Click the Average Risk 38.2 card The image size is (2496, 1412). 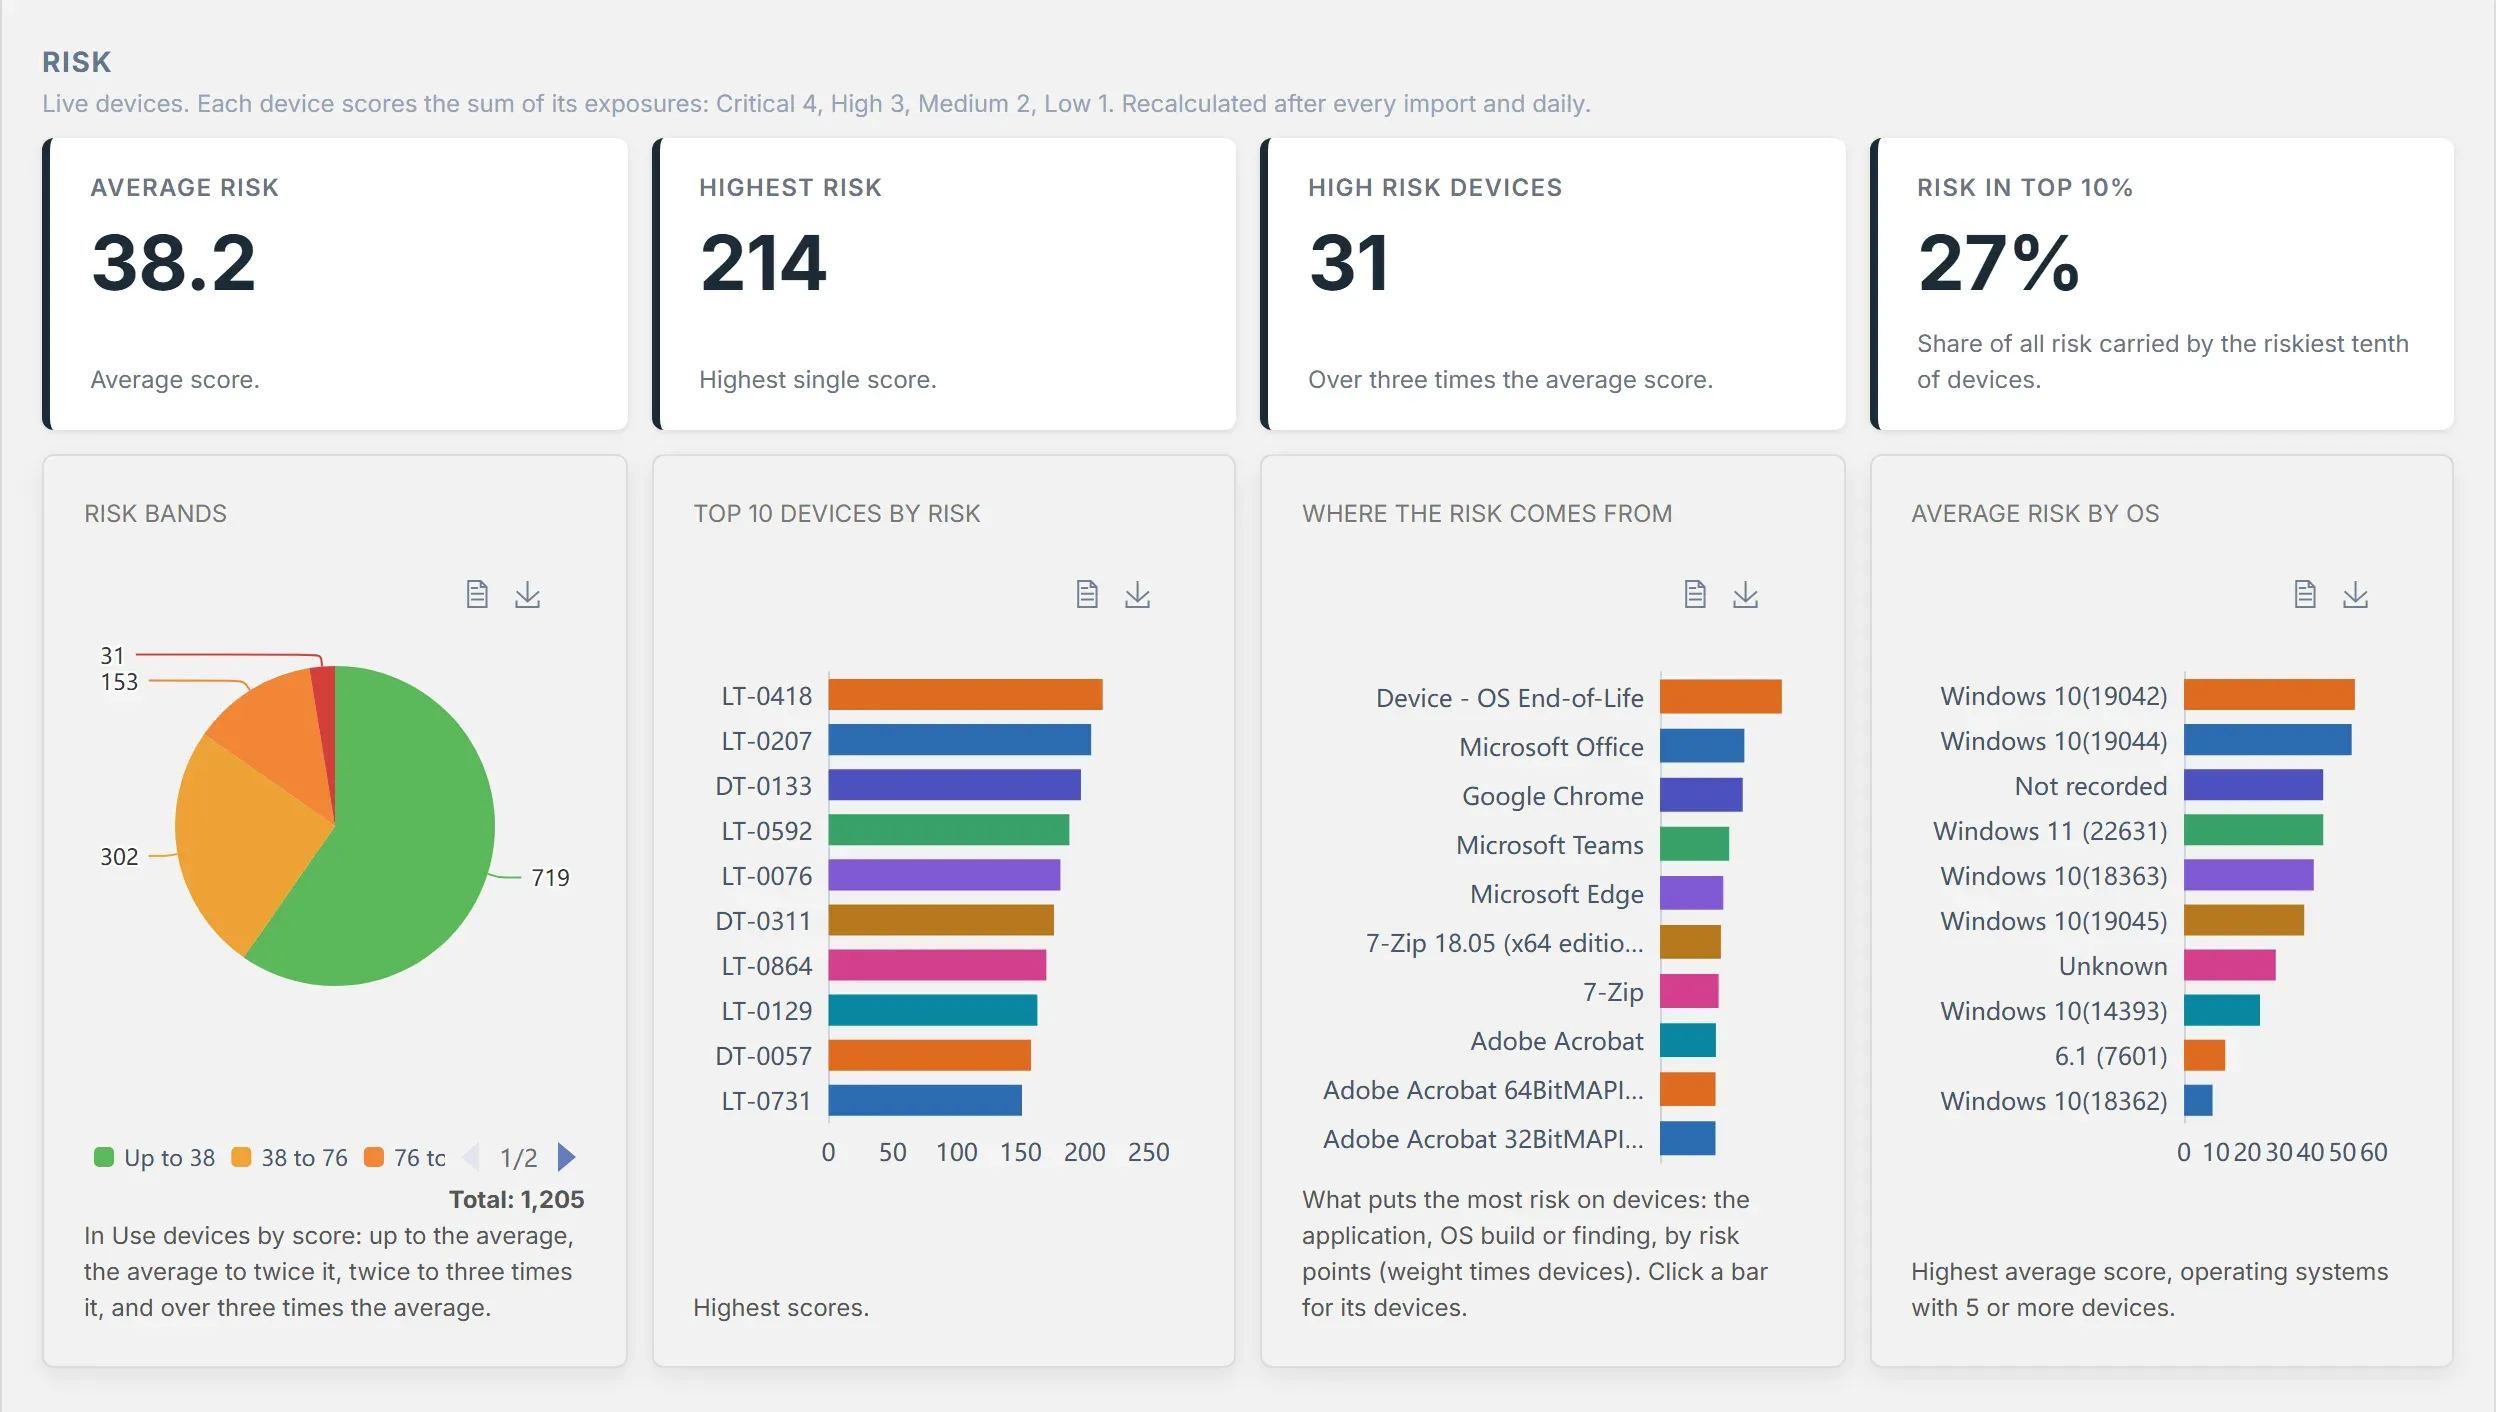tap(335, 284)
